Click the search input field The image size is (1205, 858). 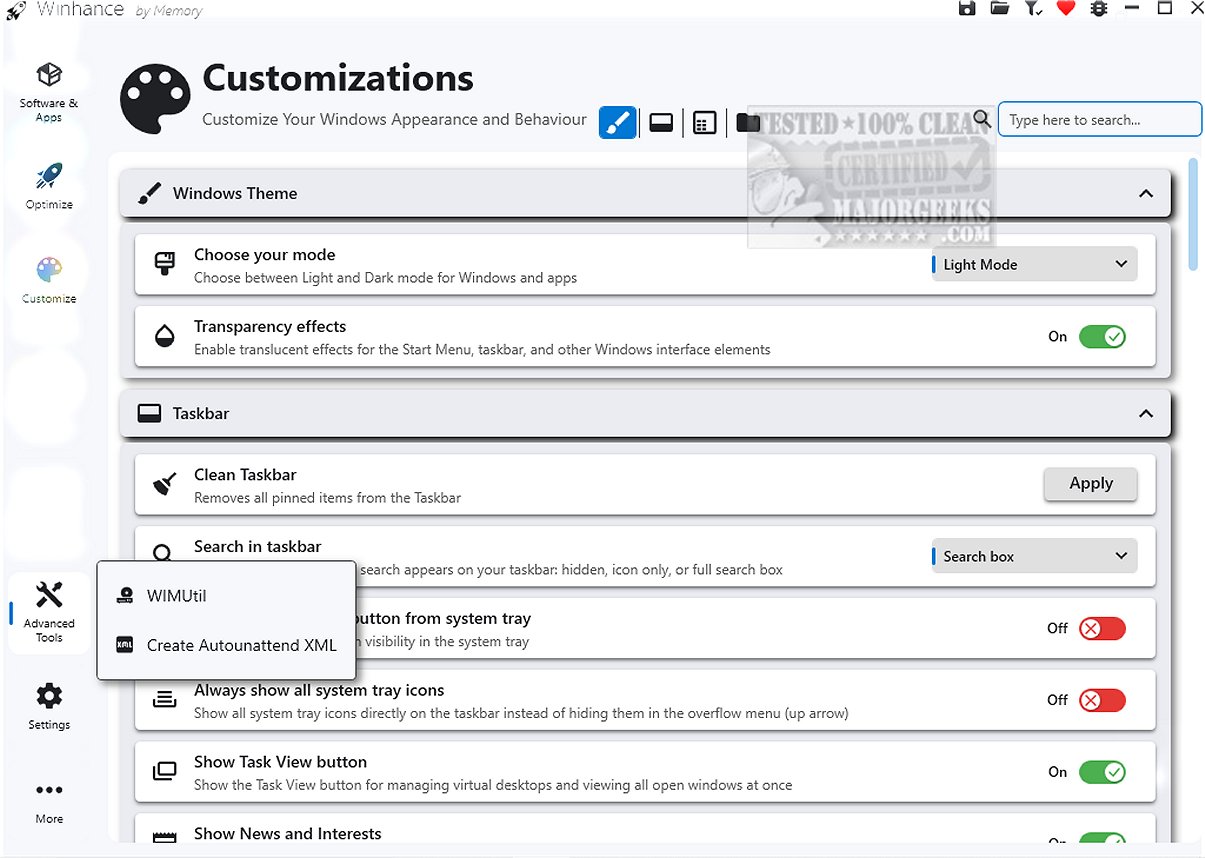[x=1099, y=119]
